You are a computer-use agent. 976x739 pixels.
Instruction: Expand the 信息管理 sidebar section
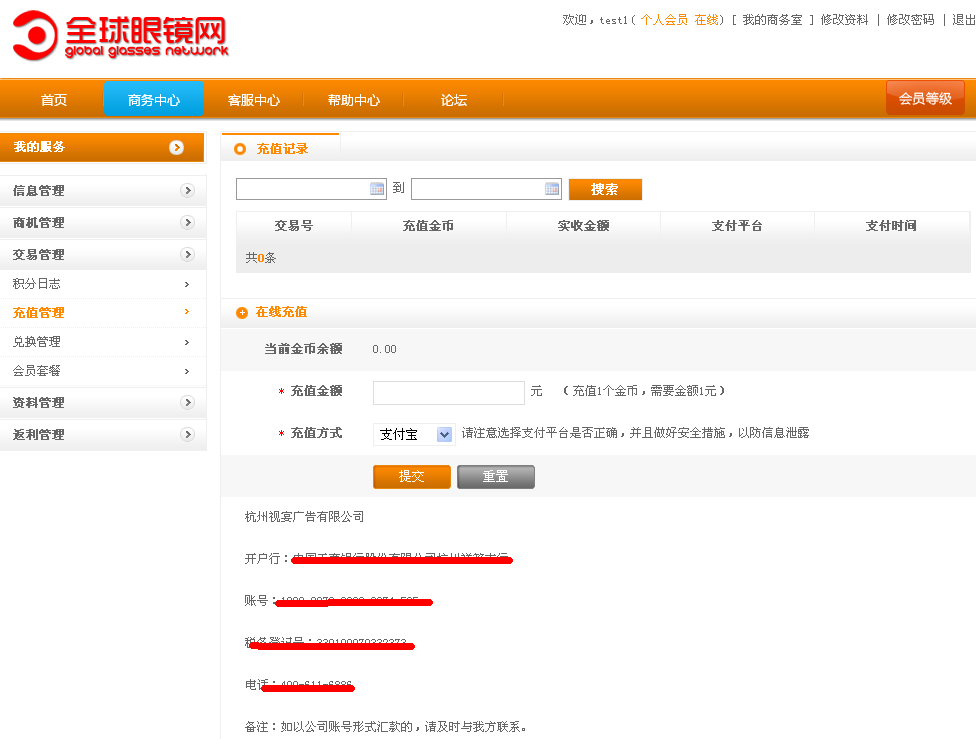tap(187, 191)
